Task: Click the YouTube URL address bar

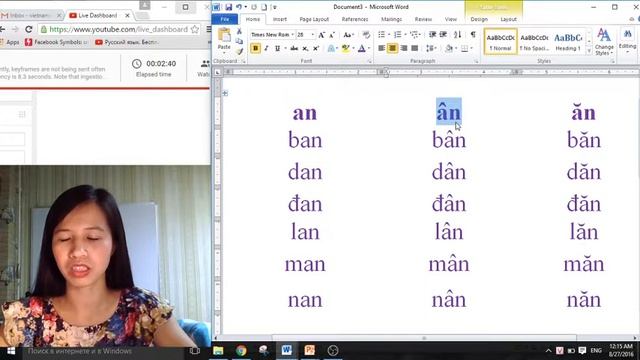Action: click(118, 29)
